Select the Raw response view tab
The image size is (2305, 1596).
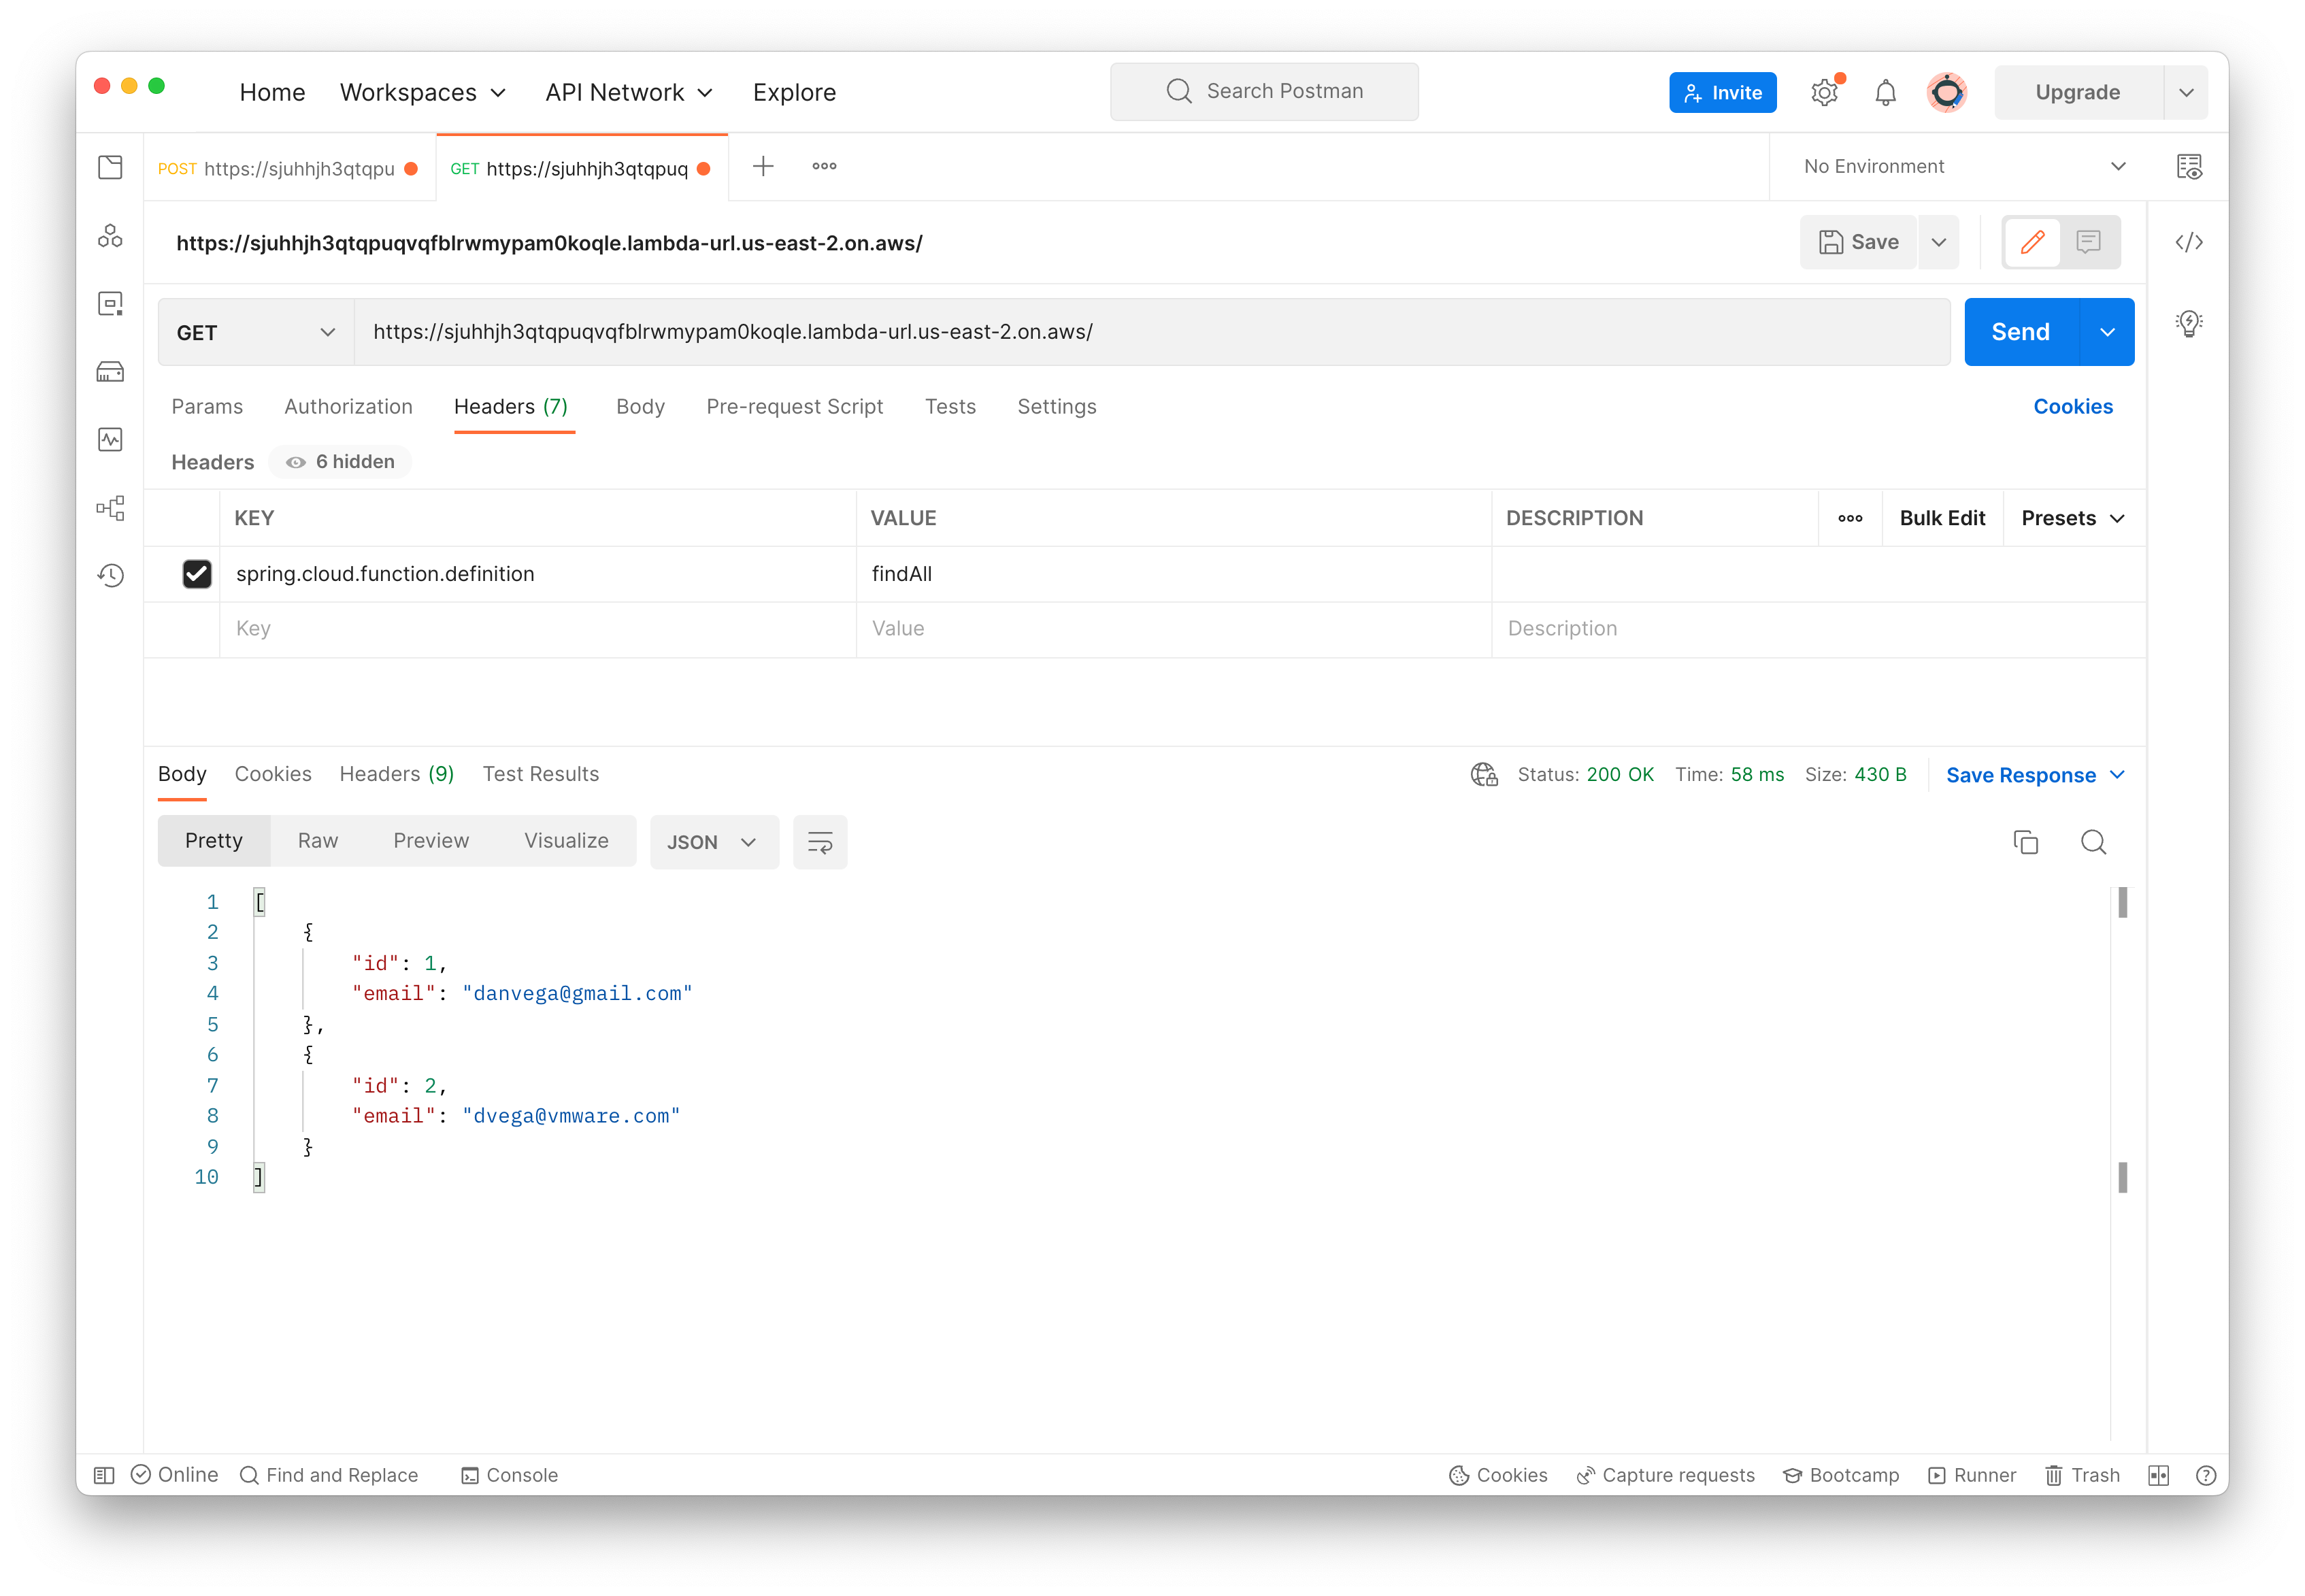pos(318,841)
